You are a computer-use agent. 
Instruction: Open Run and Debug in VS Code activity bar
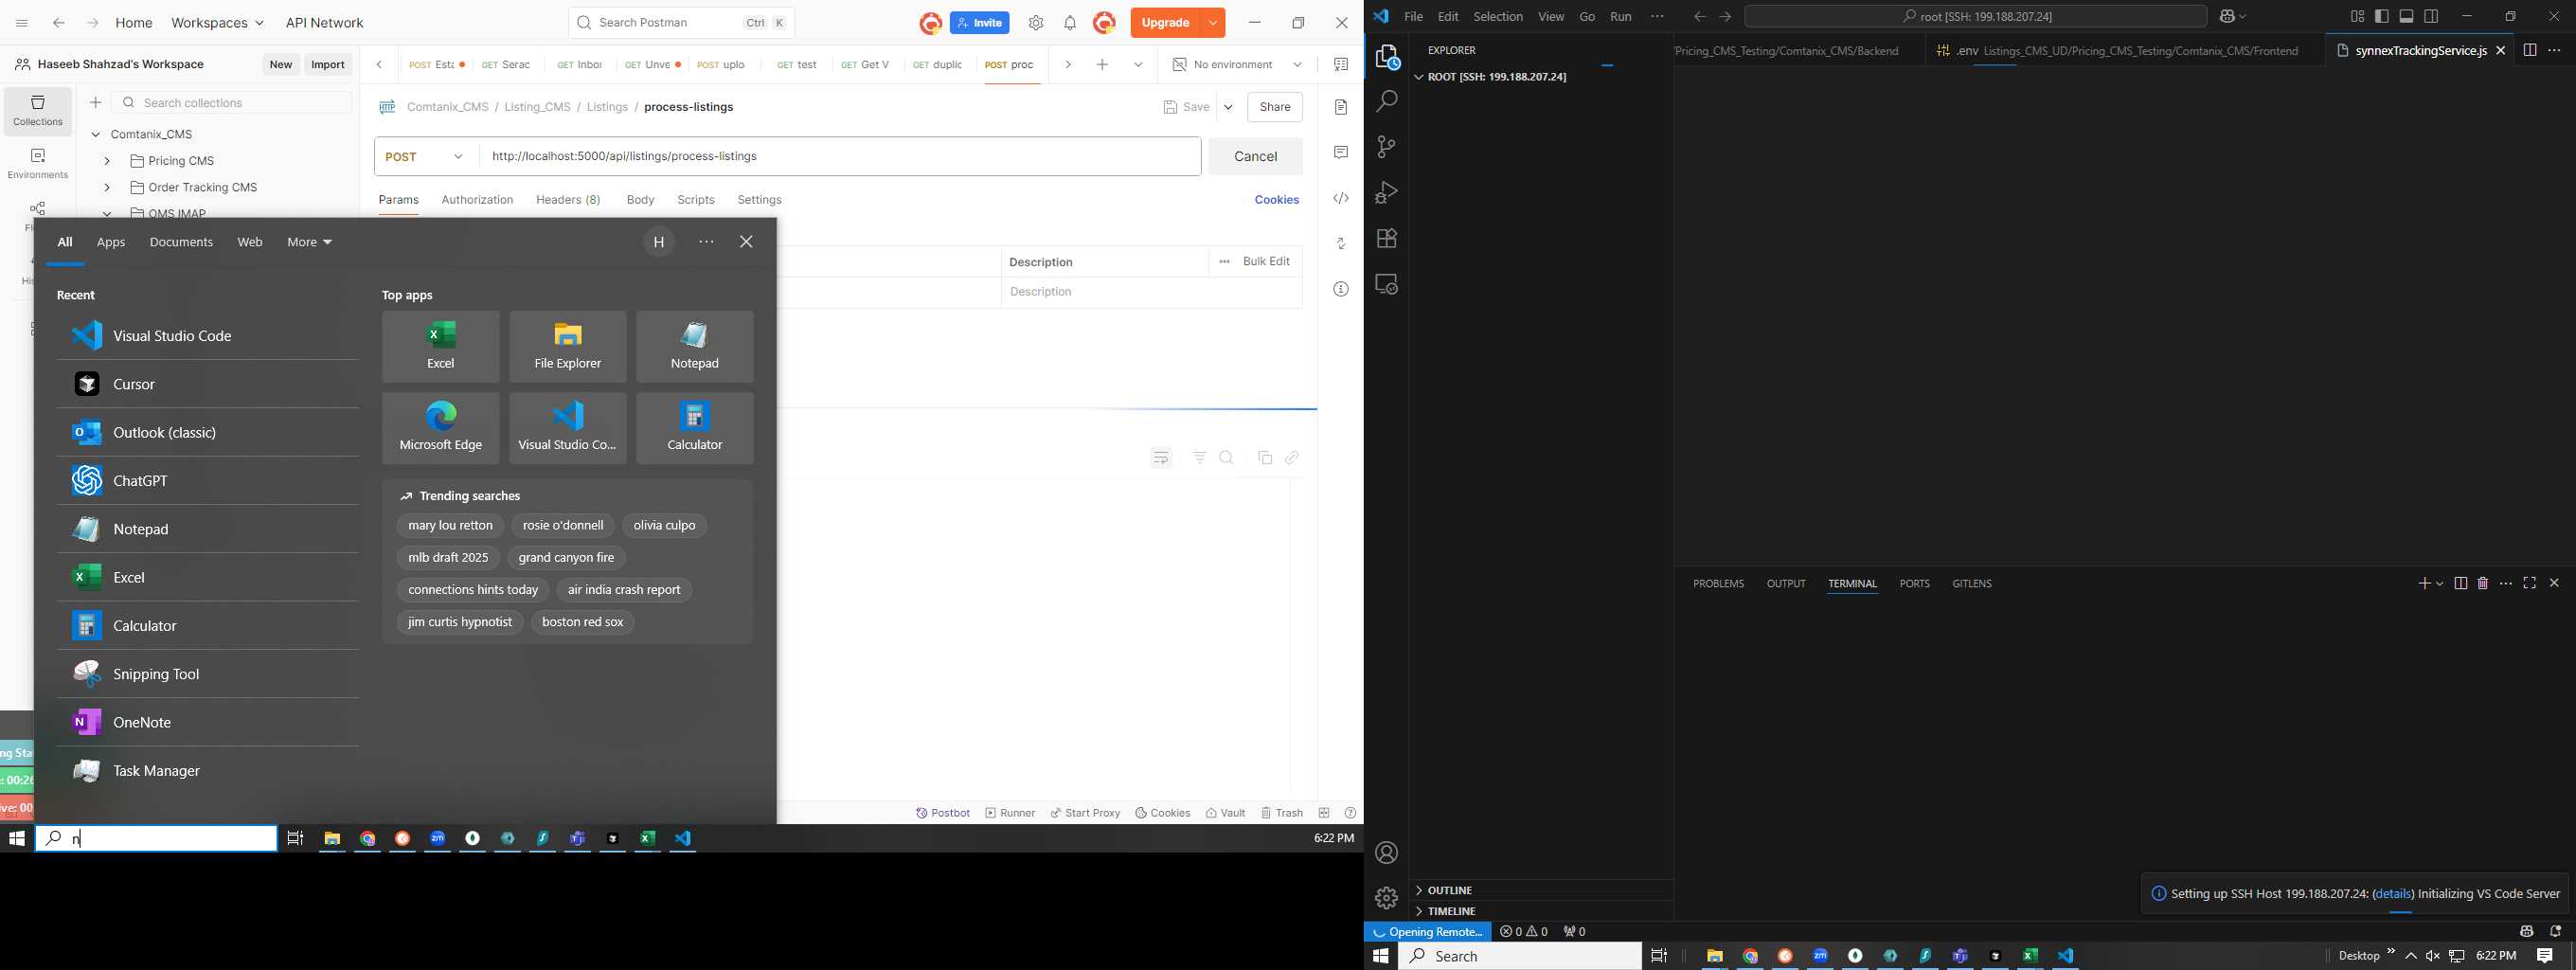[x=1386, y=192]
